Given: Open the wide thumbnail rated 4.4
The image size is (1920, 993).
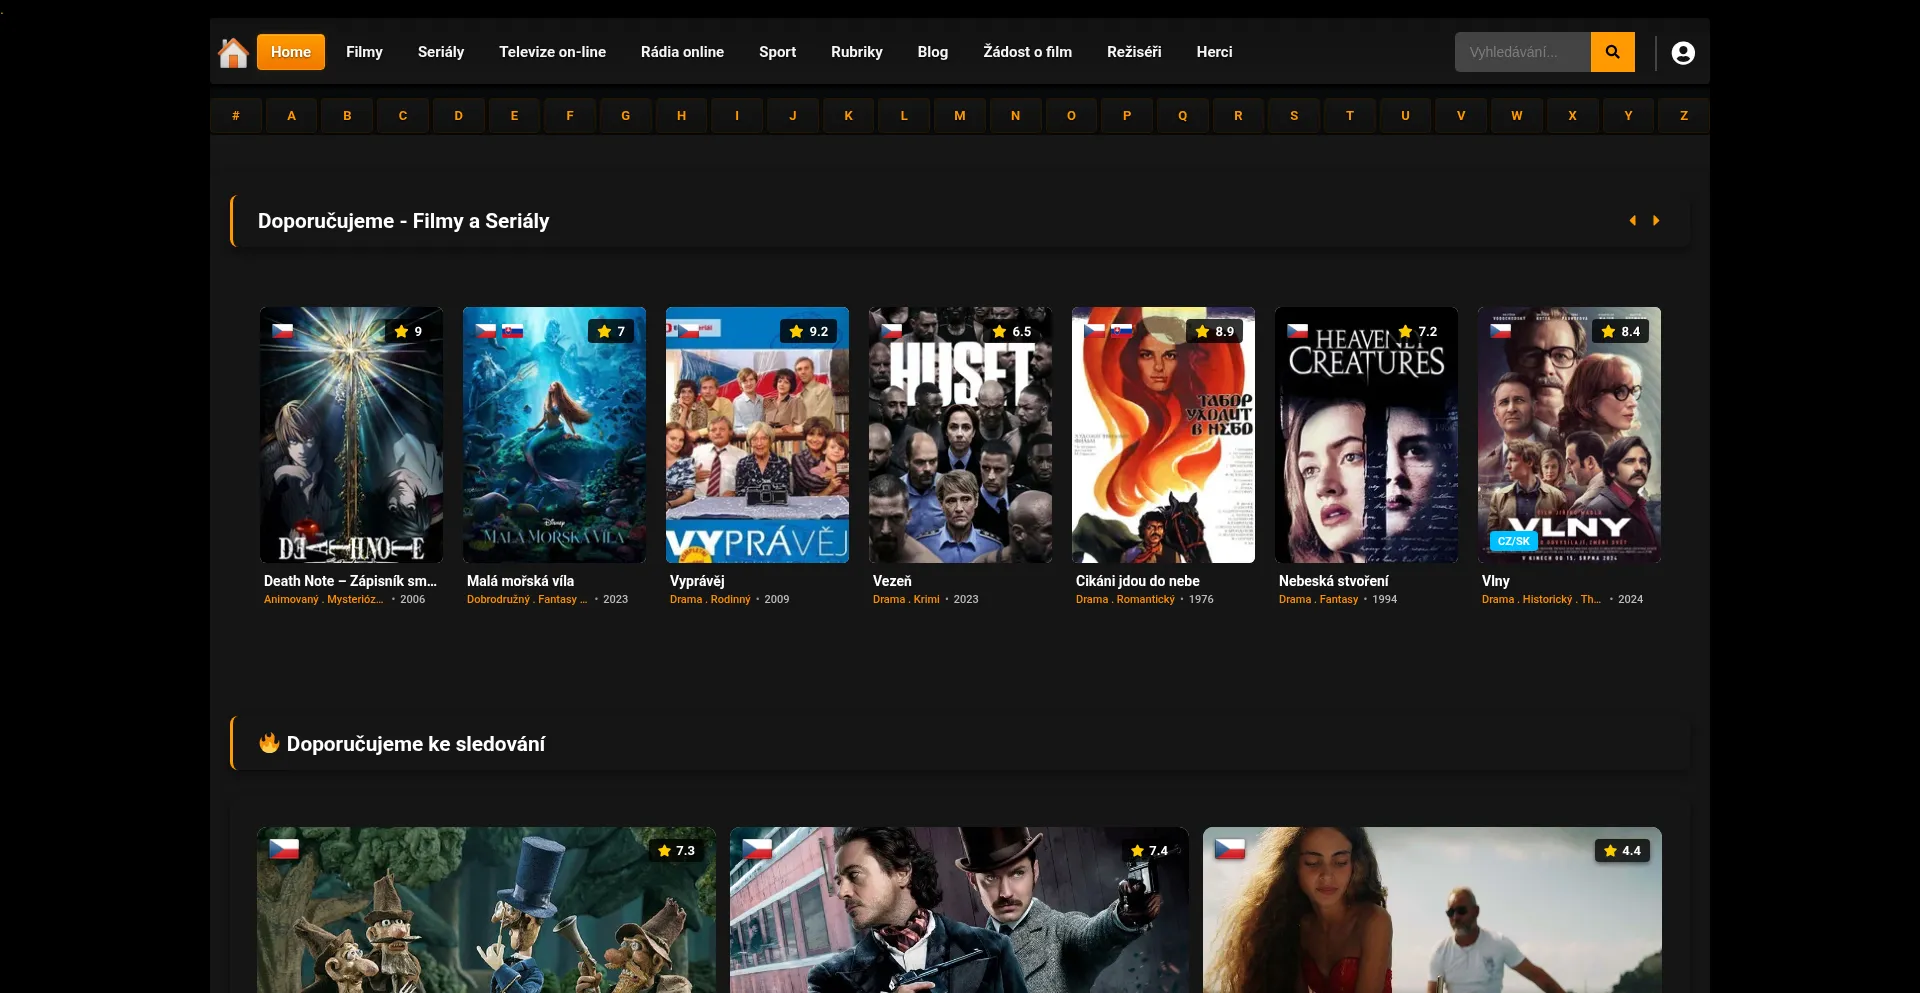Looking at the screenshot, I should tap(1432, 910).
